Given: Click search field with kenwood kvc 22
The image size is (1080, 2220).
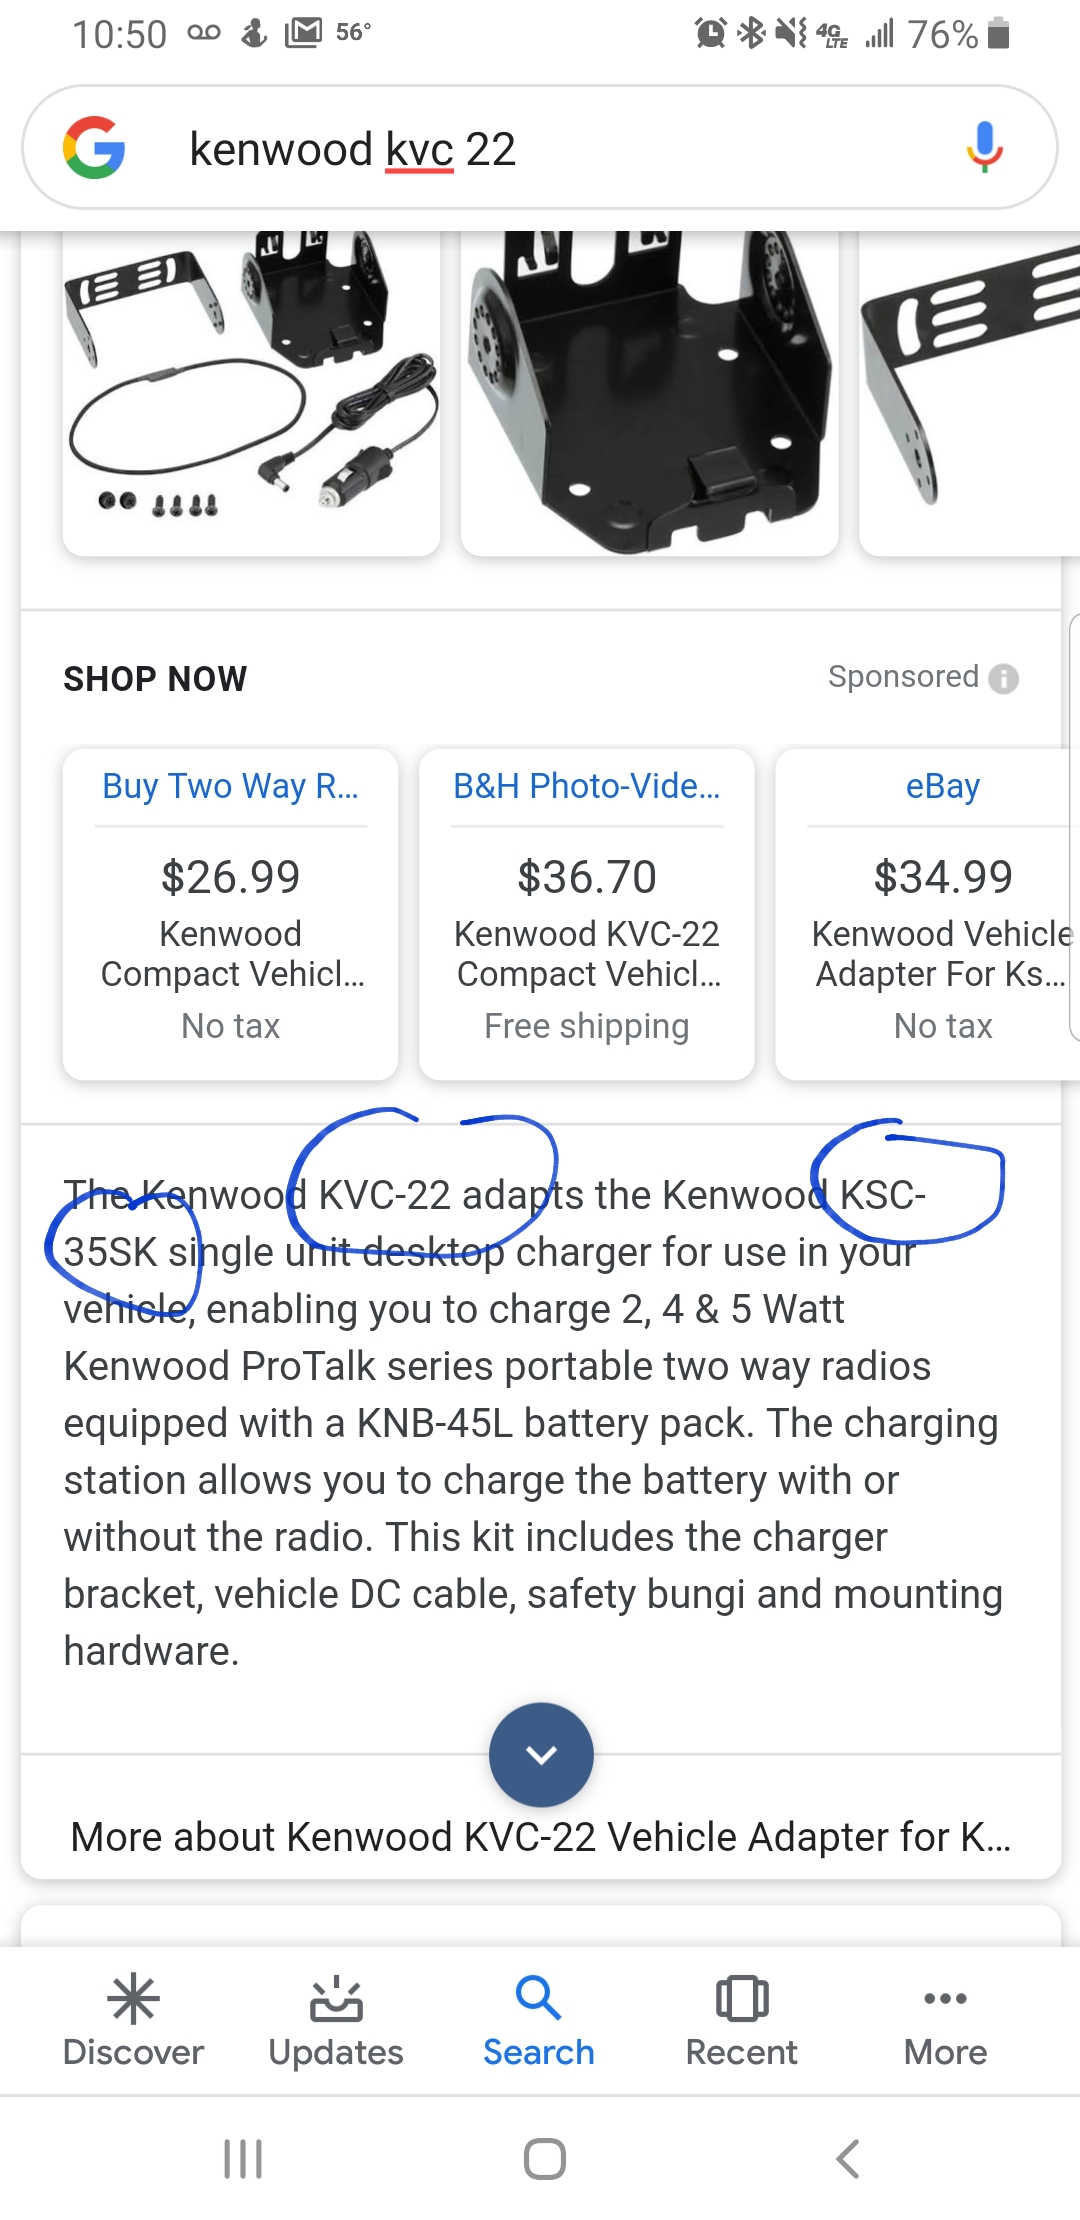Looking at the screenshot, I should (540, 149).
